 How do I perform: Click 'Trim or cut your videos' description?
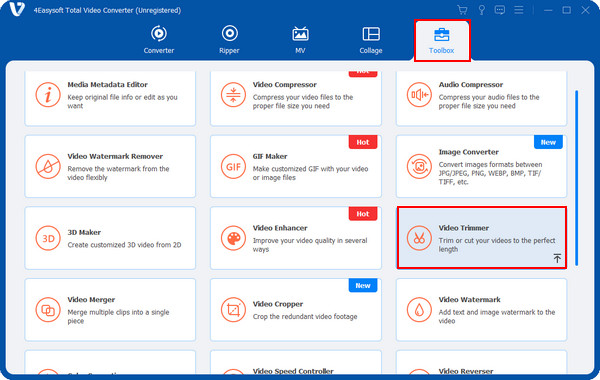(497, 245)
